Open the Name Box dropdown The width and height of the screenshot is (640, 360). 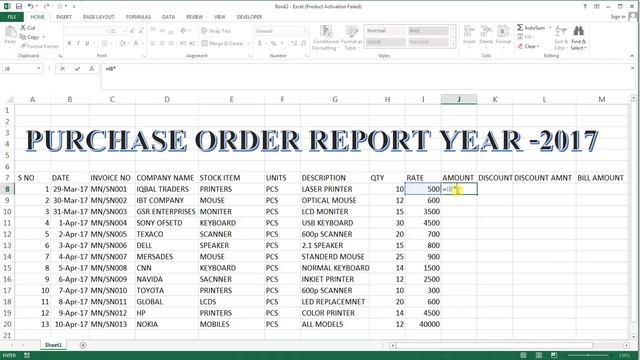[39, 69]
